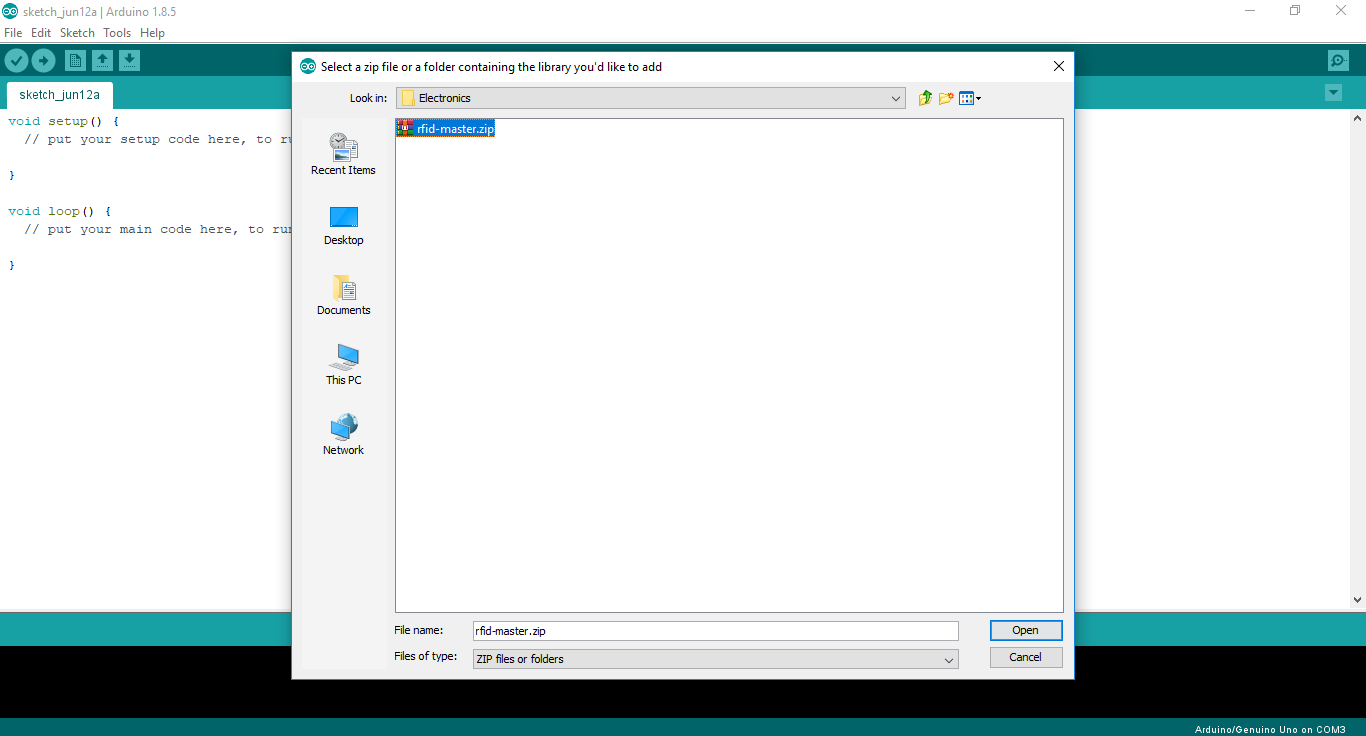Restore down the Arduino window

pyautogui.click(x=1295, y=11)
